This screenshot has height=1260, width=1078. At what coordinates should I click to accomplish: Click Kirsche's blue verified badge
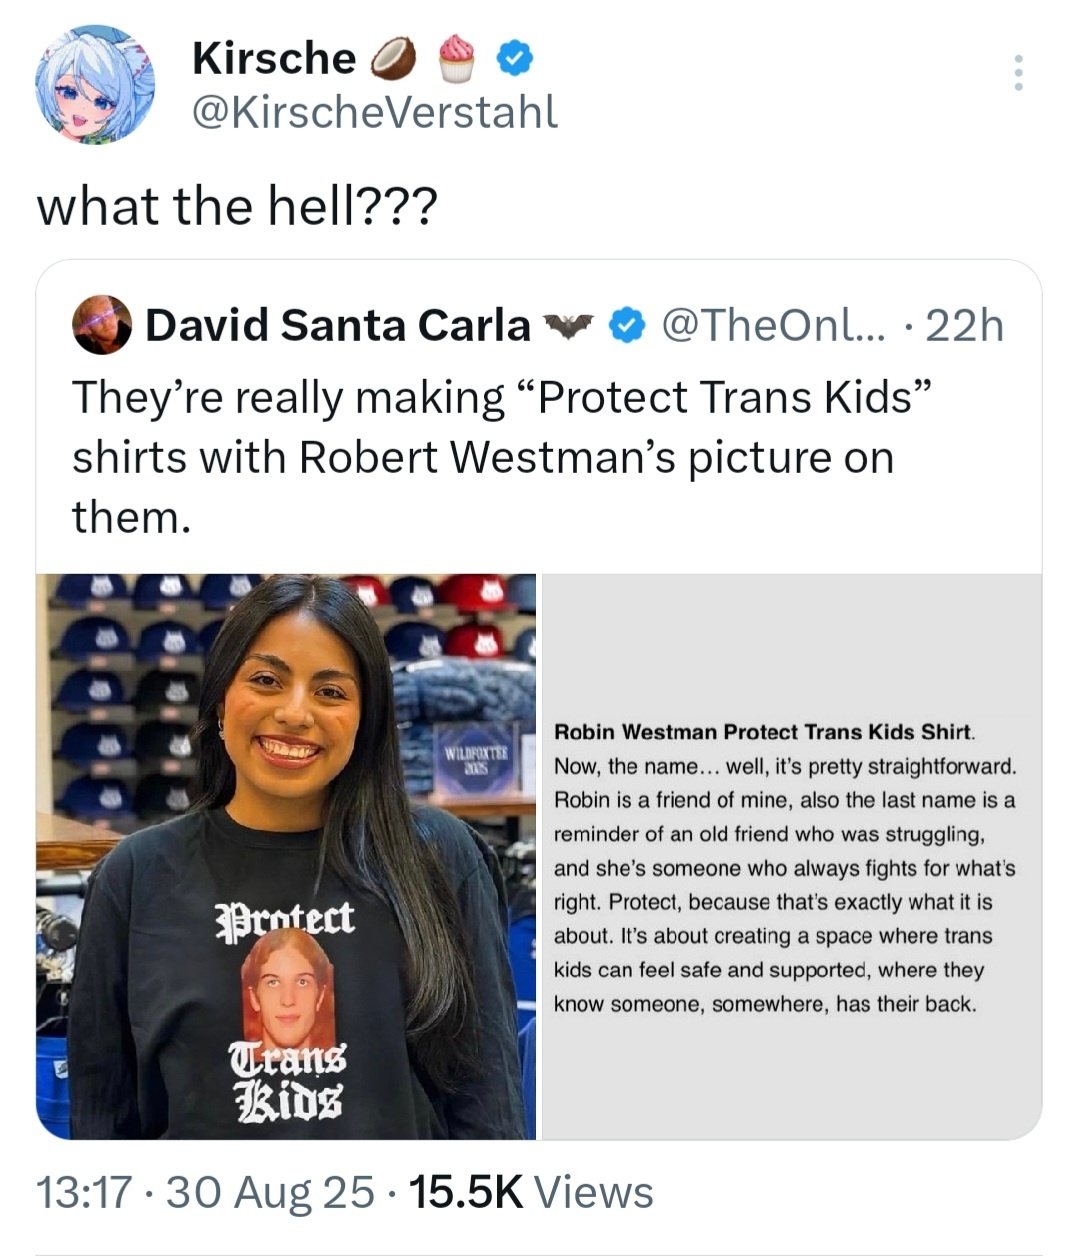(515, 59)
